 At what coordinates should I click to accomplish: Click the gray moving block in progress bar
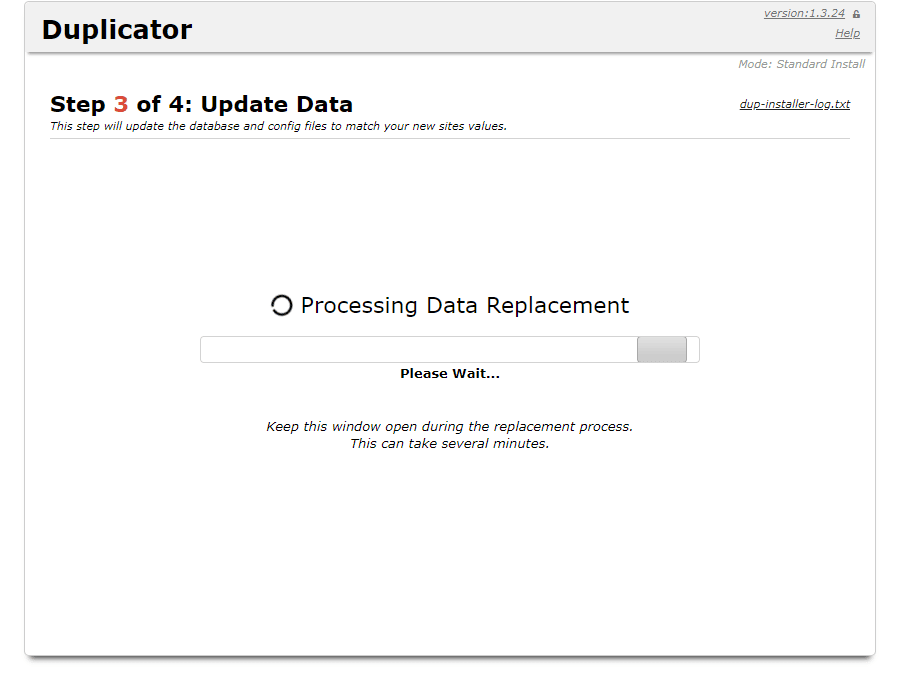(662, 350)
